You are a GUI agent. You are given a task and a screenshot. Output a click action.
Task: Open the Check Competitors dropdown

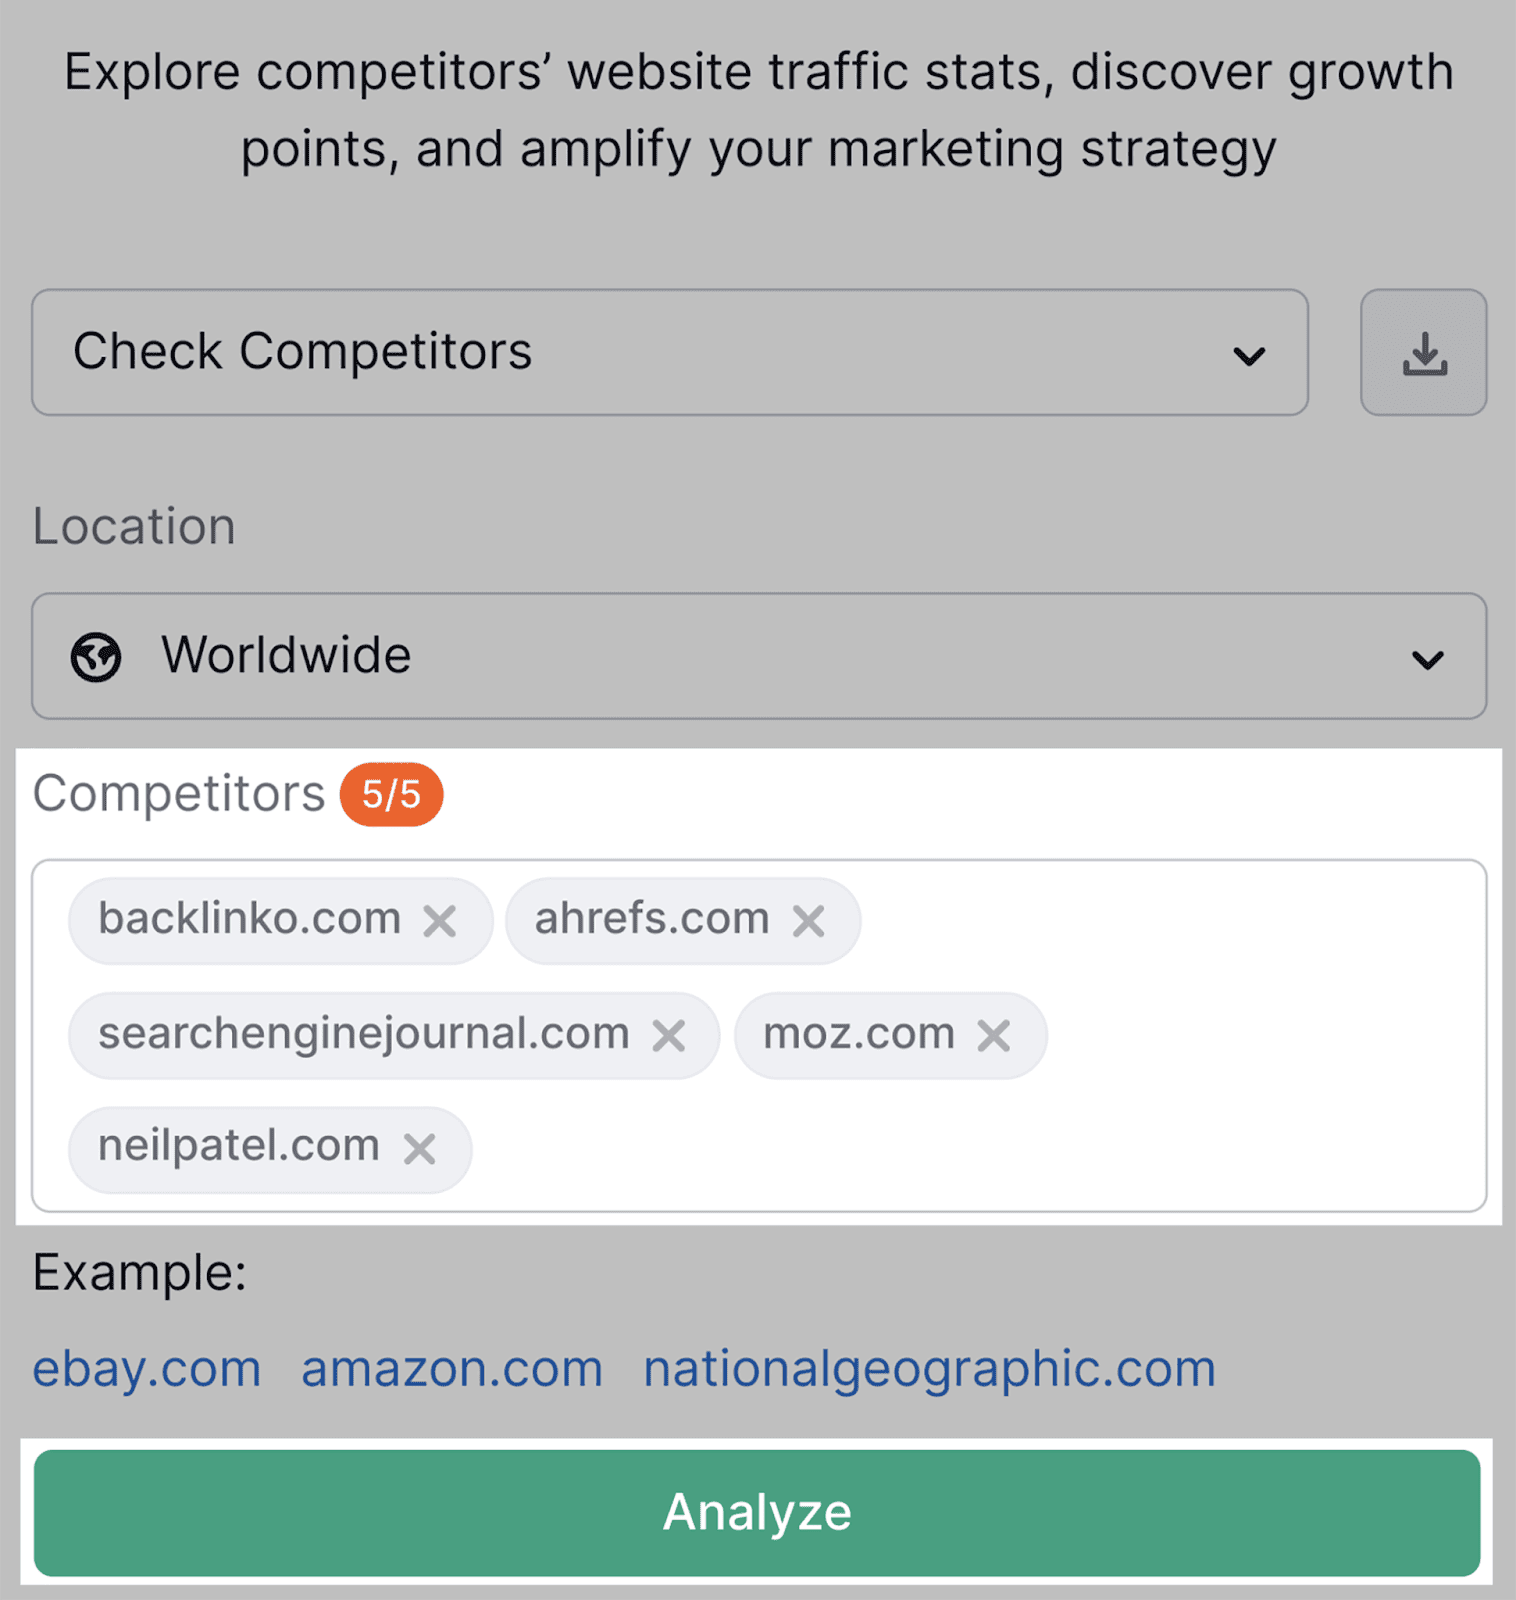[x=670, y=352]
